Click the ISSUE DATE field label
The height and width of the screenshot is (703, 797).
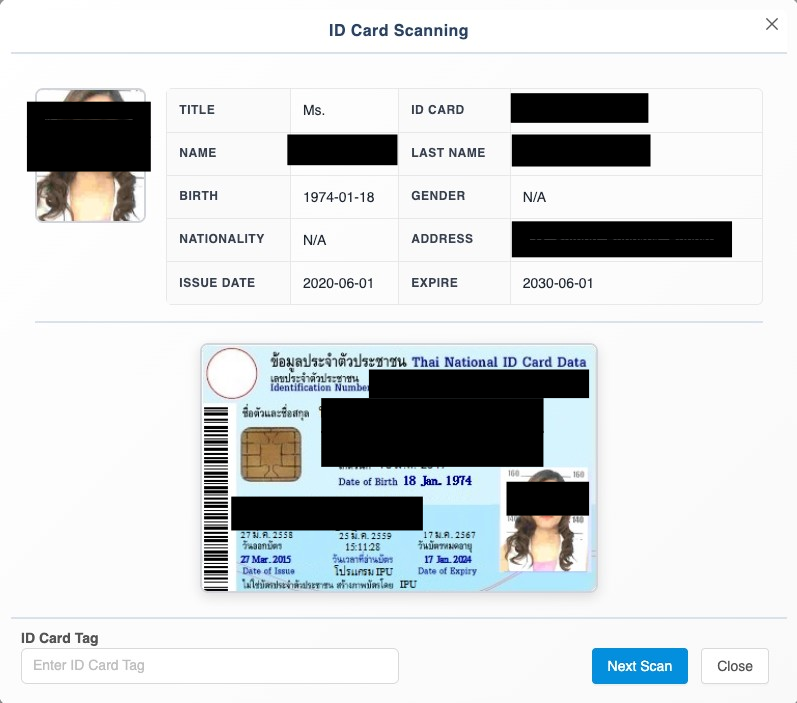(x=217, y=283)
